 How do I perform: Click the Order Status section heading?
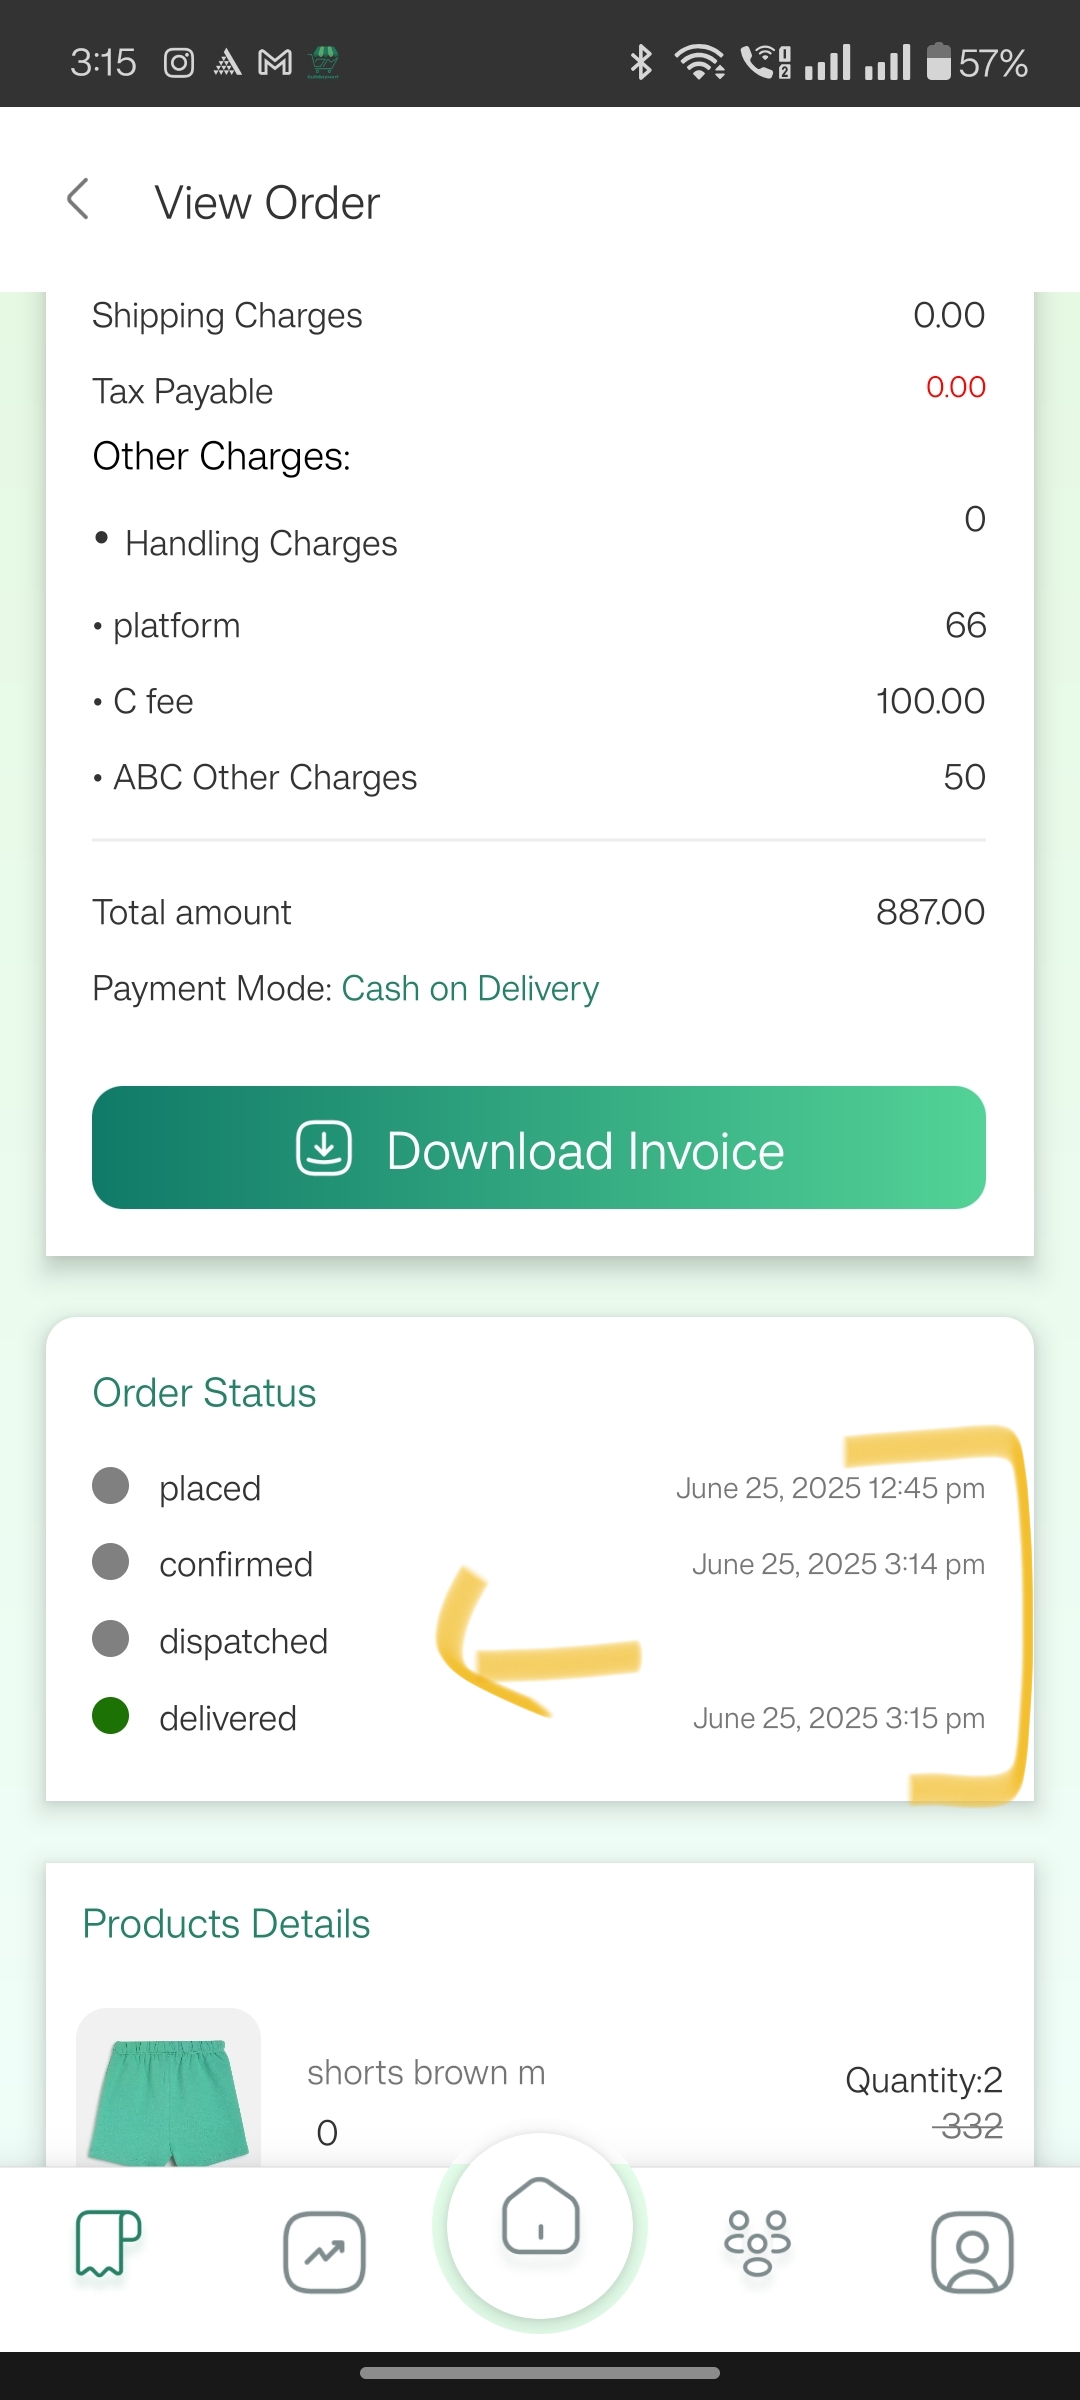coord(204,1393)
